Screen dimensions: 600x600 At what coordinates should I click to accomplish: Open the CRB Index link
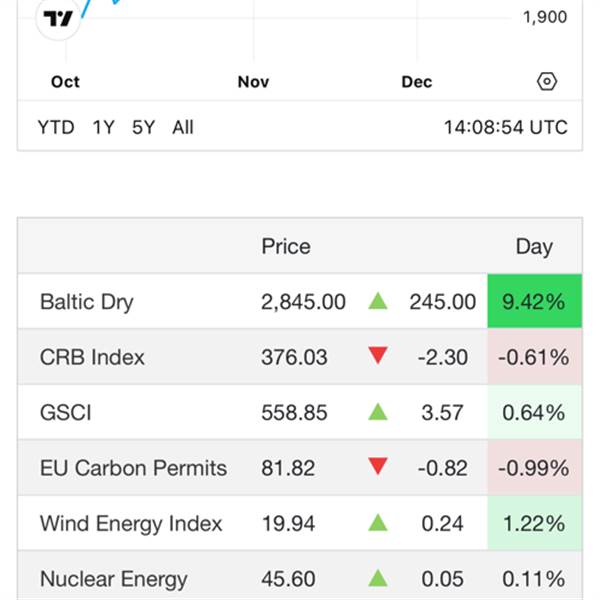[x=92, y=357]
